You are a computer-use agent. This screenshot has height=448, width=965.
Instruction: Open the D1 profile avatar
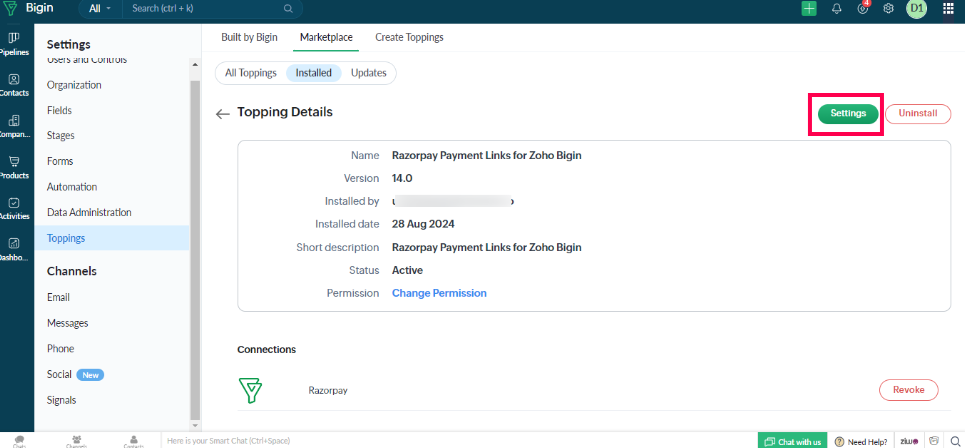coord(916,9)
